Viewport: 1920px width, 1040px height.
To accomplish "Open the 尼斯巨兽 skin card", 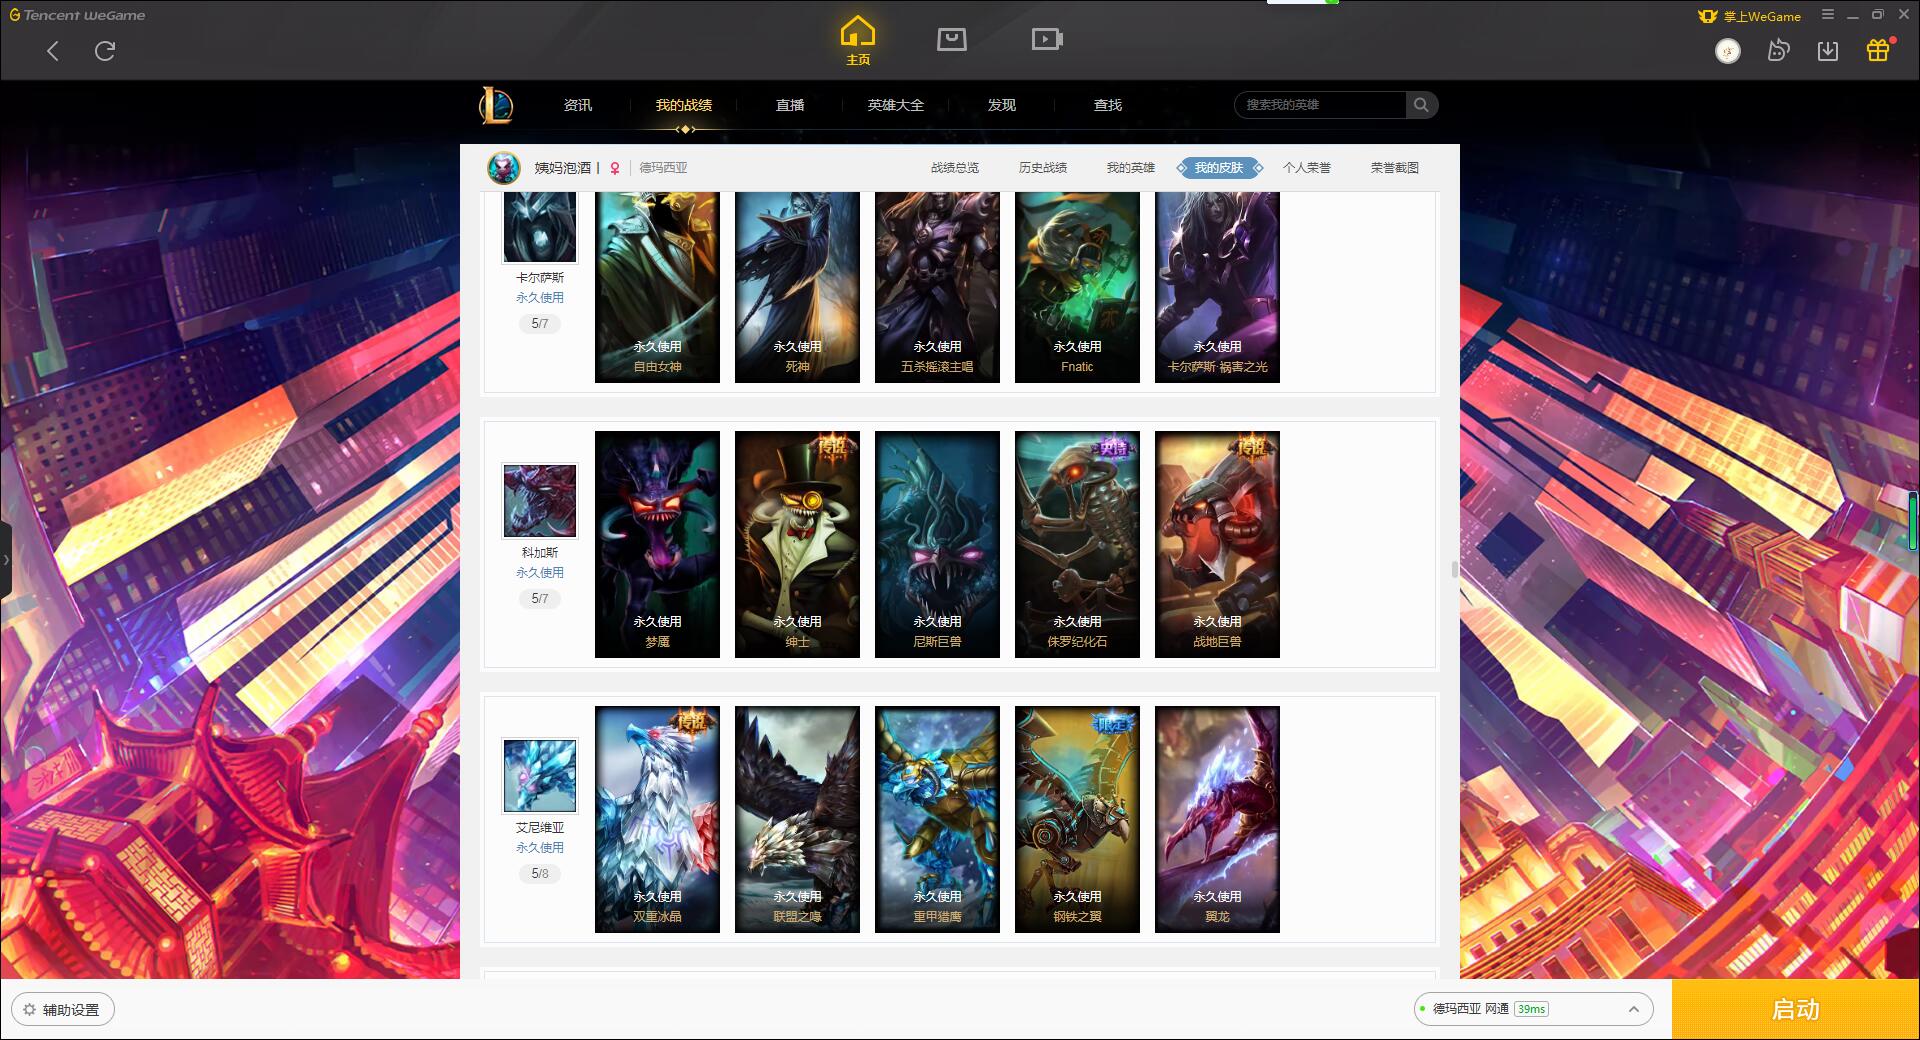I will coord(937,544).
